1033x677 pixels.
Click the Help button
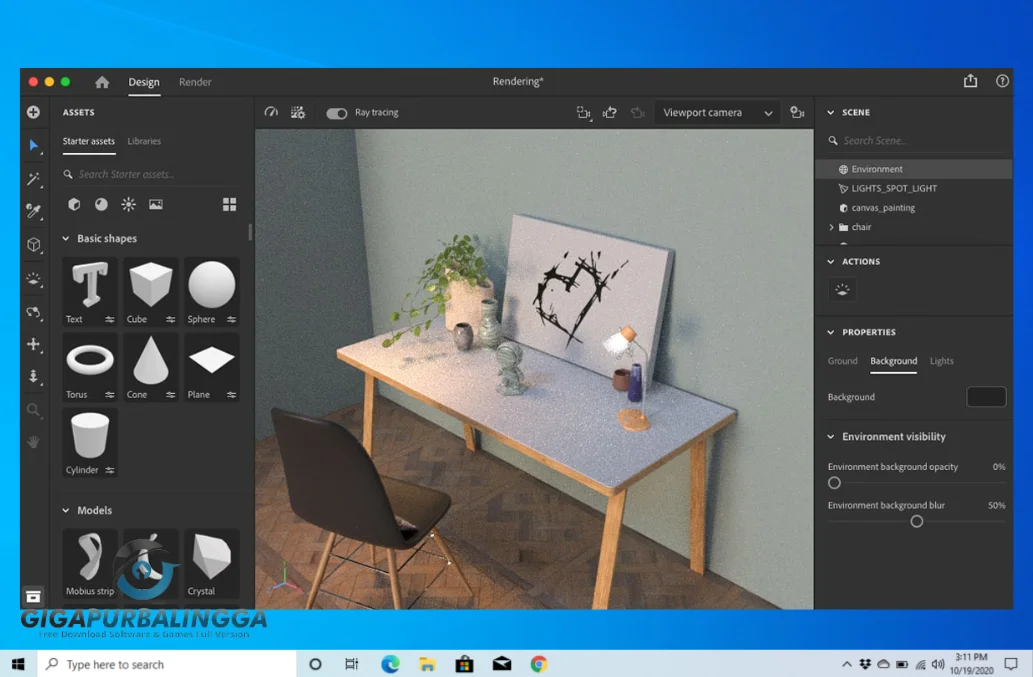(x=1002, y=81)
